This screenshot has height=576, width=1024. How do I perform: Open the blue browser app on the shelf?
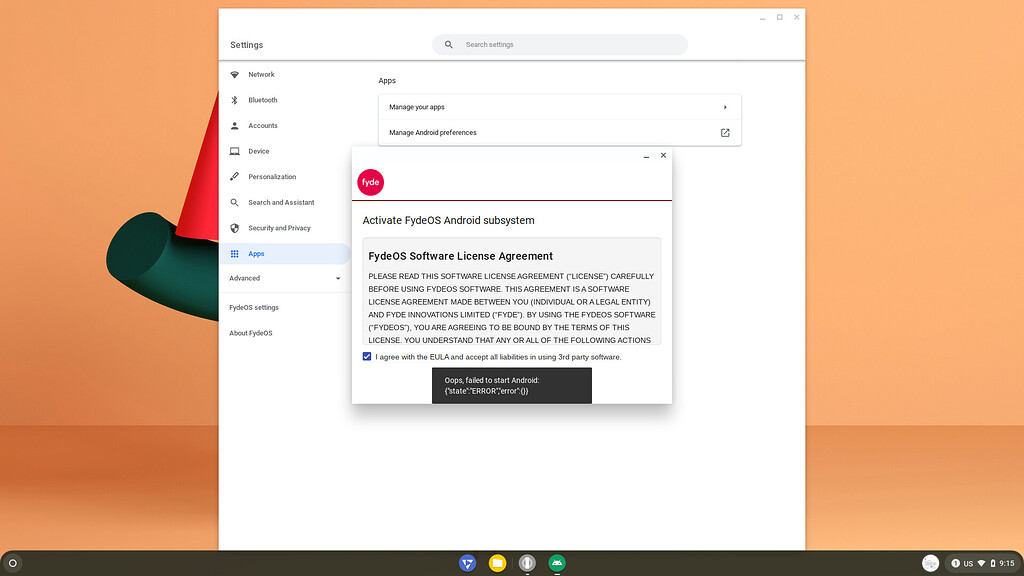click(x=468, y=563)
